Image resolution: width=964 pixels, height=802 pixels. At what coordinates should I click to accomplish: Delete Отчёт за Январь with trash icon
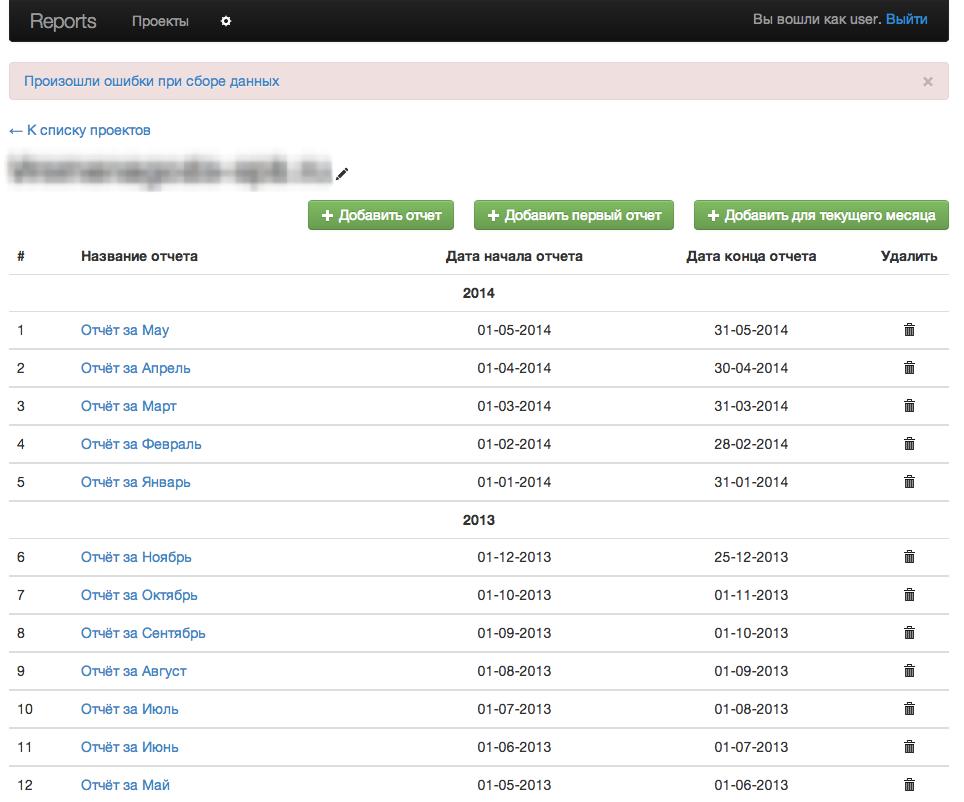pyautogui.click(x=909, y=482)
